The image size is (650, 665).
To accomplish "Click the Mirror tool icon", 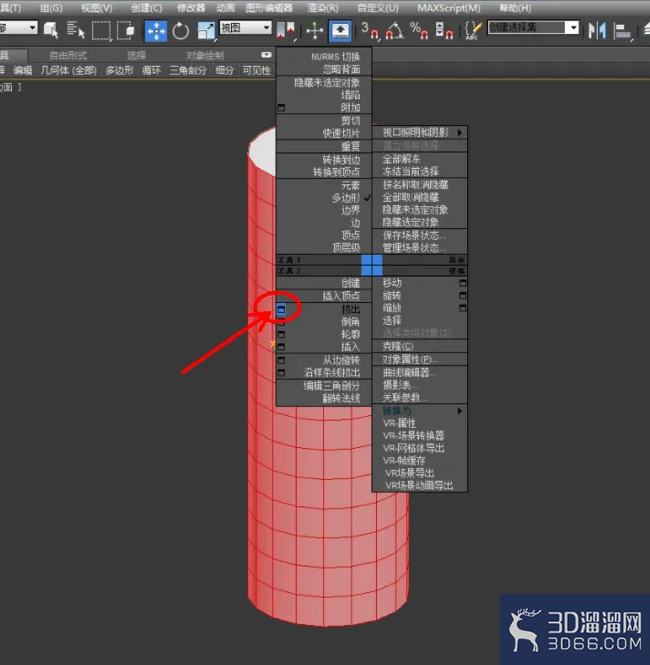I will [597, 31].
